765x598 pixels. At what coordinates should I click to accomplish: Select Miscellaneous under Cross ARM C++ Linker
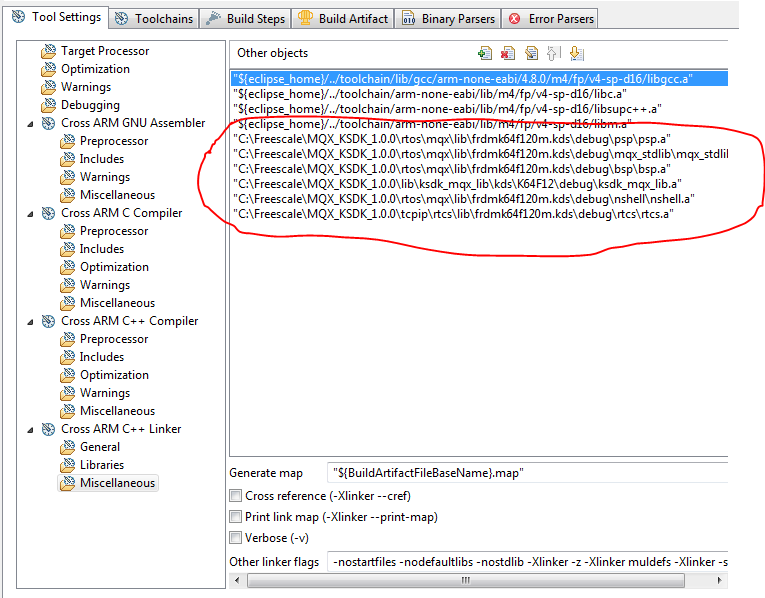click(x=107, y=483)
